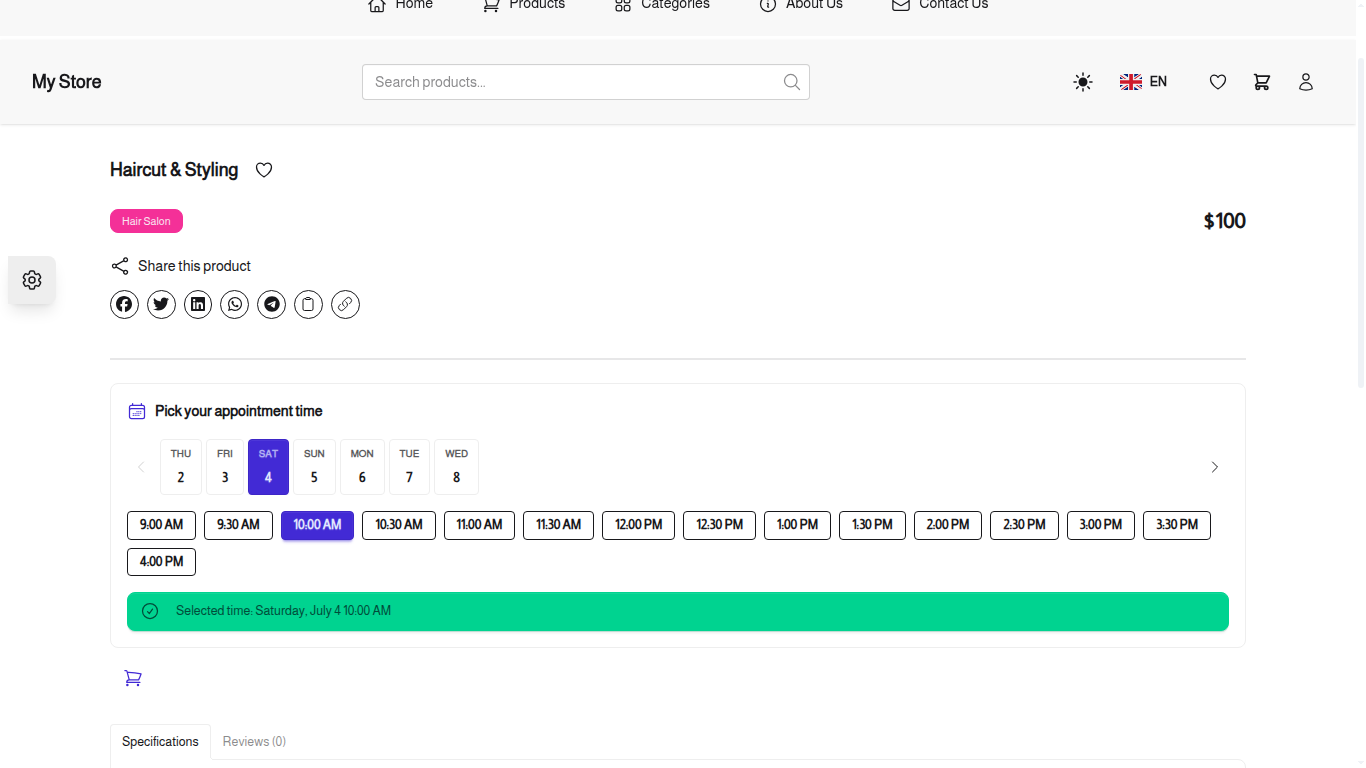Pick the 1:00 PM time slot
The width and height of the screenshot is (1366, 768).
(x=797, y=525)
